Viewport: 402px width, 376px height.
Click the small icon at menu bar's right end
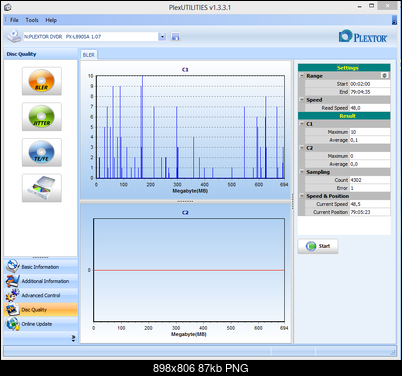394,20
